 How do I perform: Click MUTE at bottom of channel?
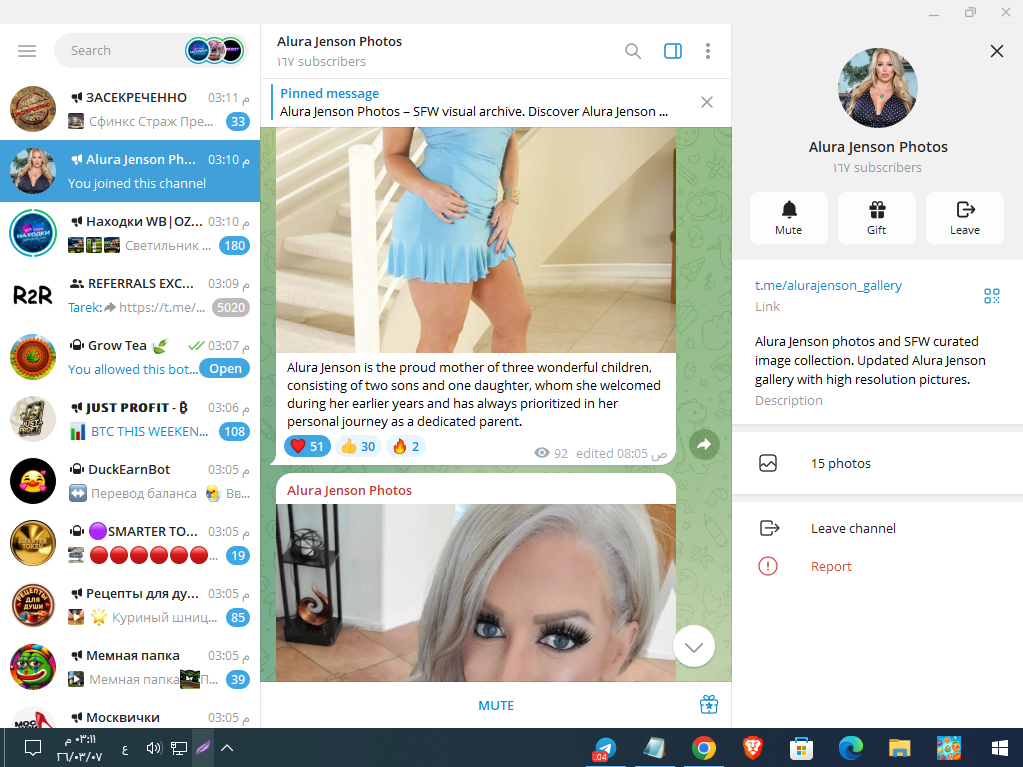click(x=496, y=705)
